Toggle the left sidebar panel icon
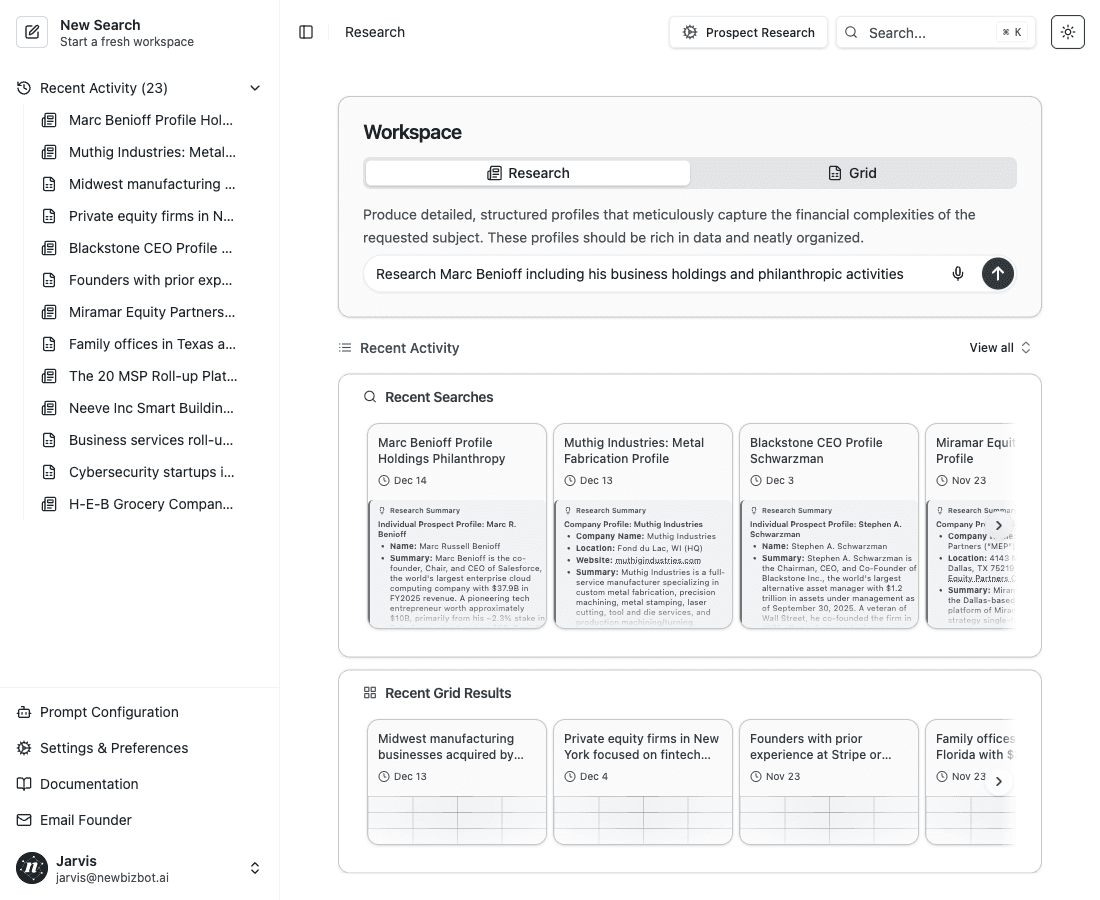 (305, 31)
